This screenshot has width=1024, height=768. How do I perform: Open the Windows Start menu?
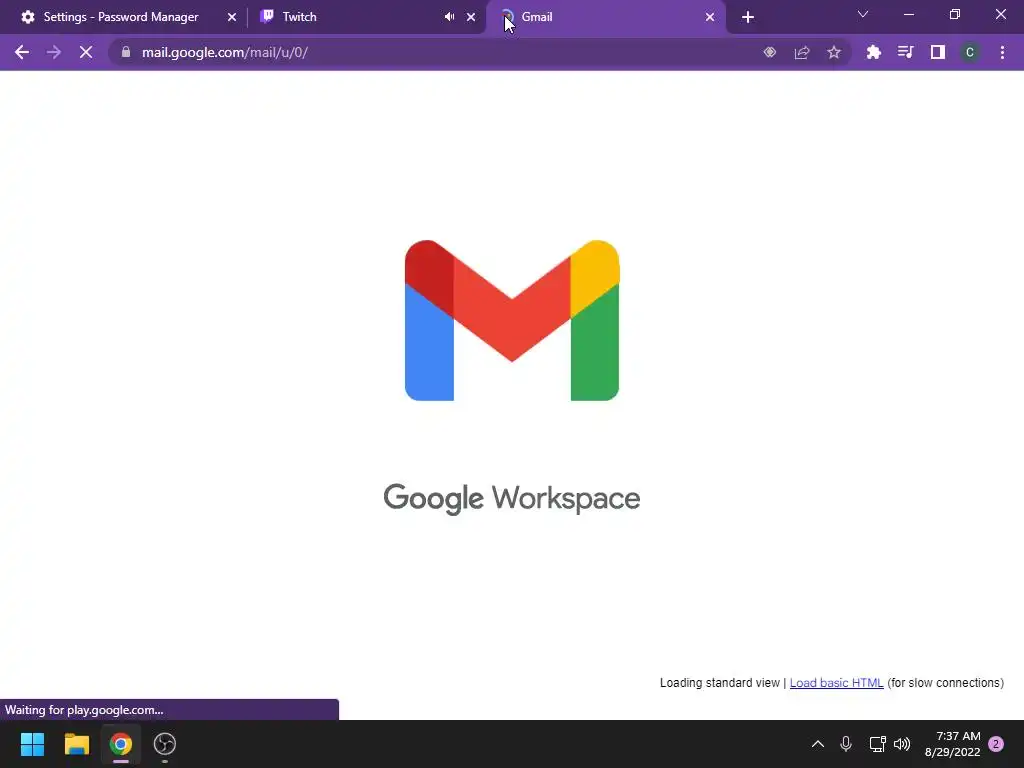tap(32, 744)
